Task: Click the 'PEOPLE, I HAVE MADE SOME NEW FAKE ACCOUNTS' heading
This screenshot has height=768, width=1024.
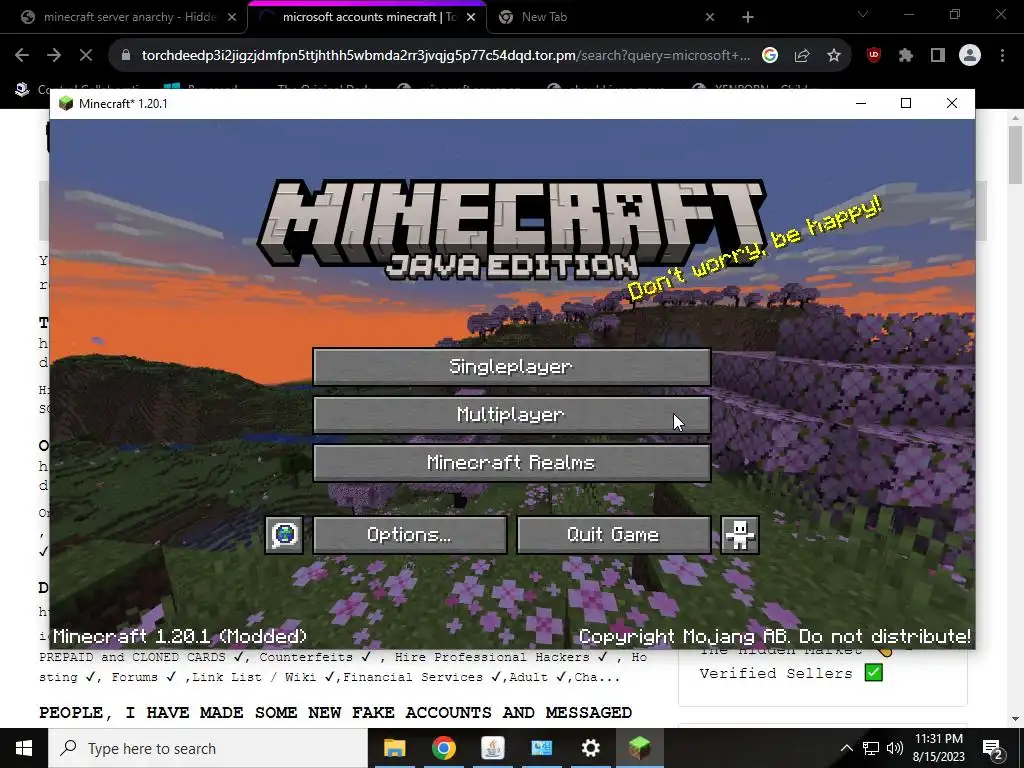Action: tap(335, 712)
